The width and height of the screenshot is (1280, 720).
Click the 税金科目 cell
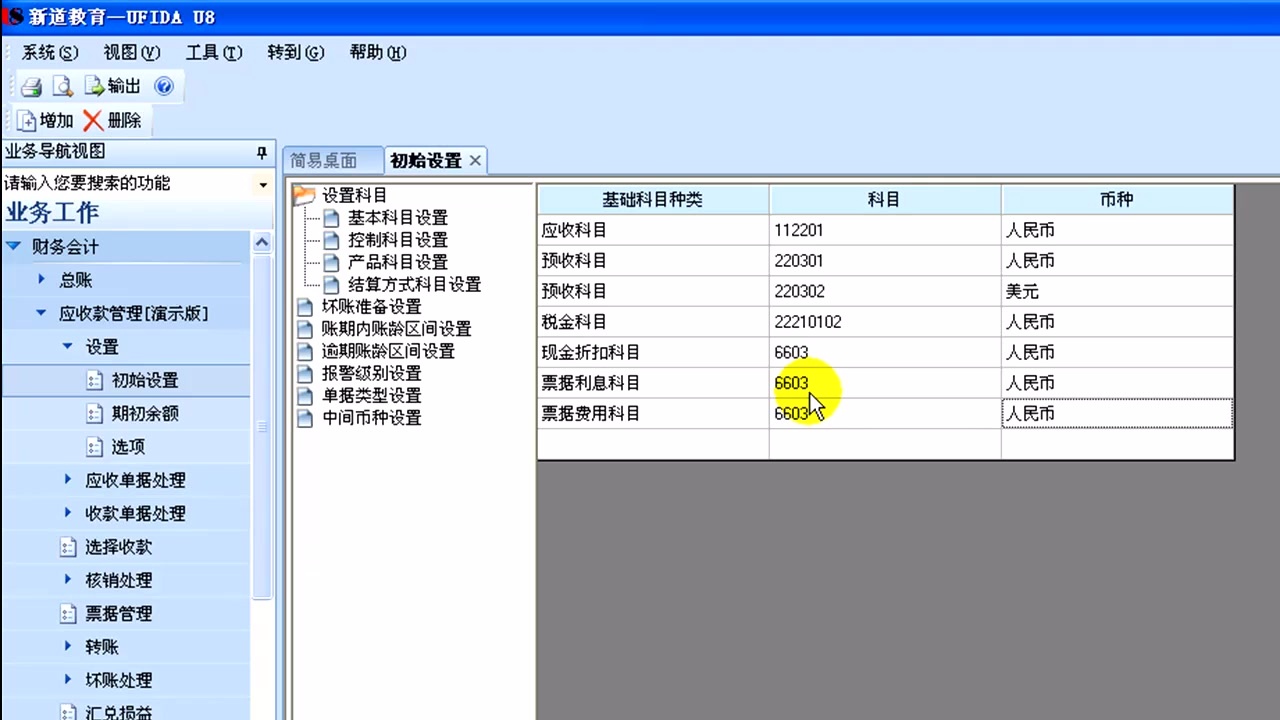(x=653, y=322)
